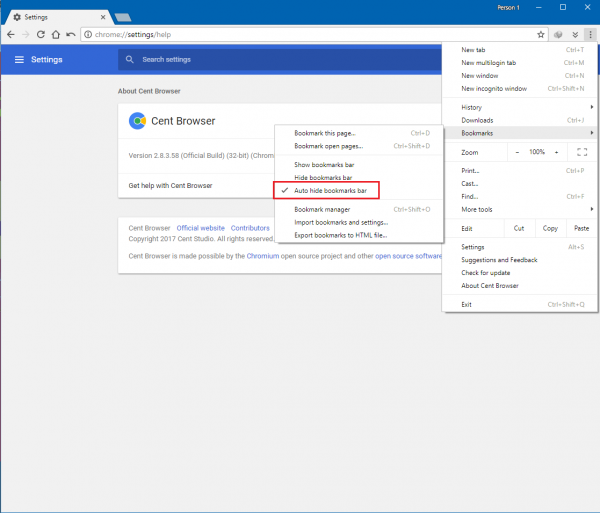Click Cut in the Edit row
This screenshot has height=513, width=600.
(x=519, y=228)
